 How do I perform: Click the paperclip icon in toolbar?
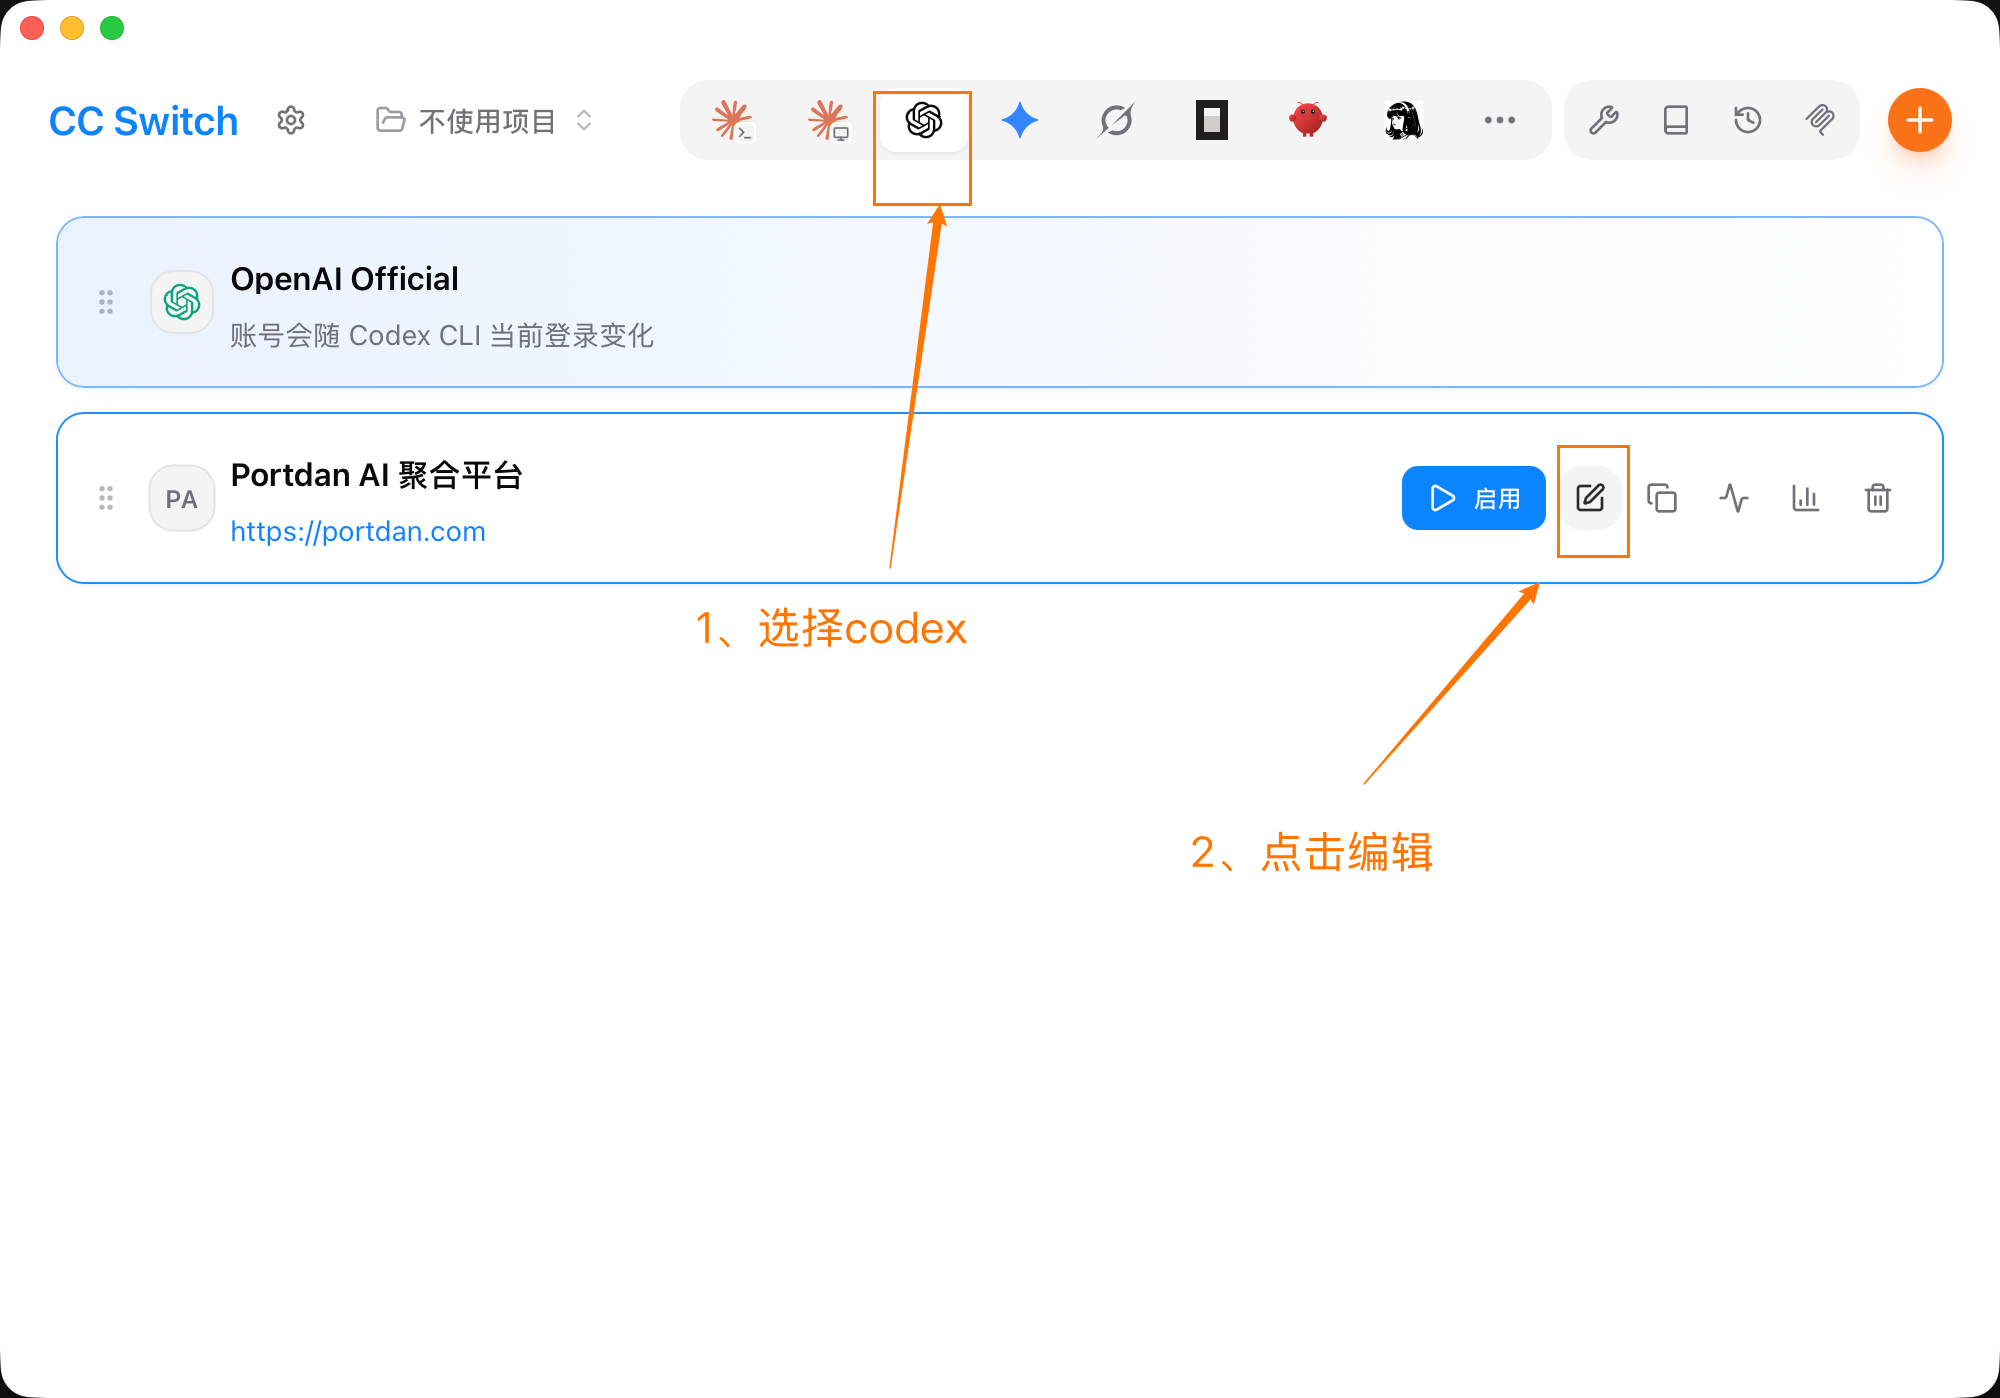tap(1820, 120)
